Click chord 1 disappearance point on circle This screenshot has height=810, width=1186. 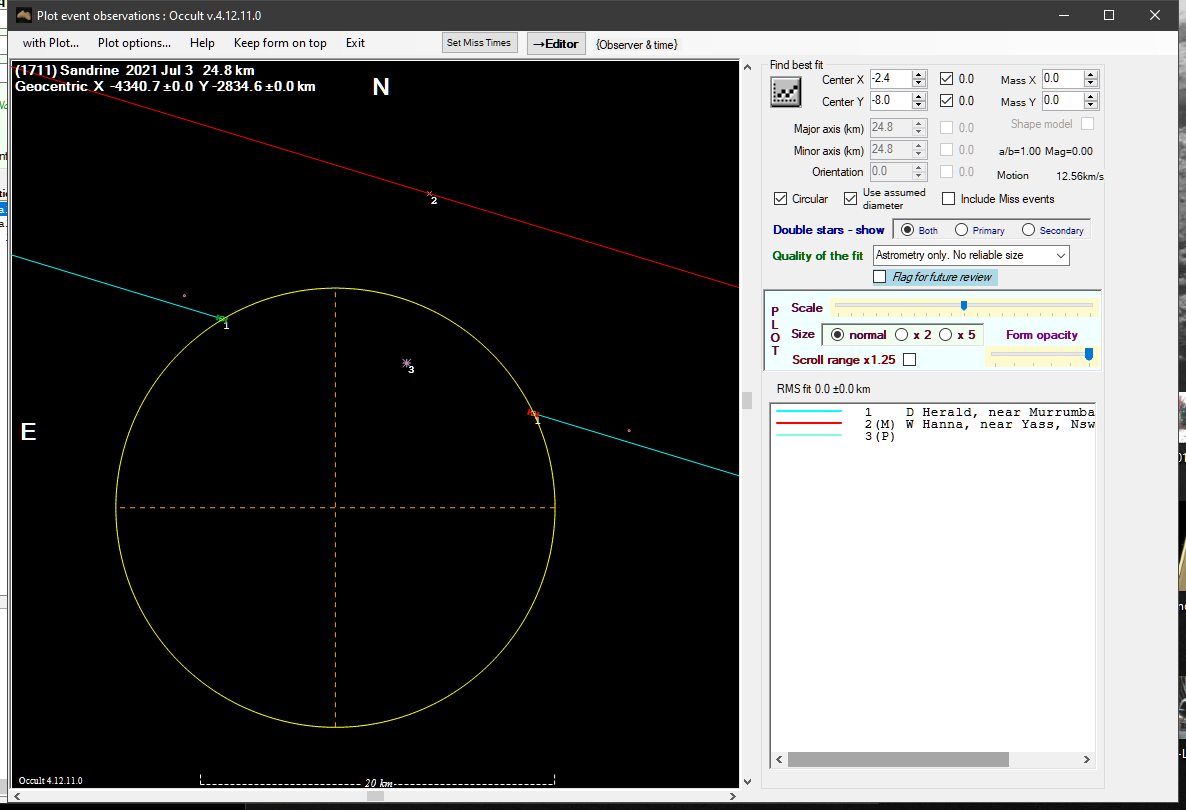(x=221, y=318)
